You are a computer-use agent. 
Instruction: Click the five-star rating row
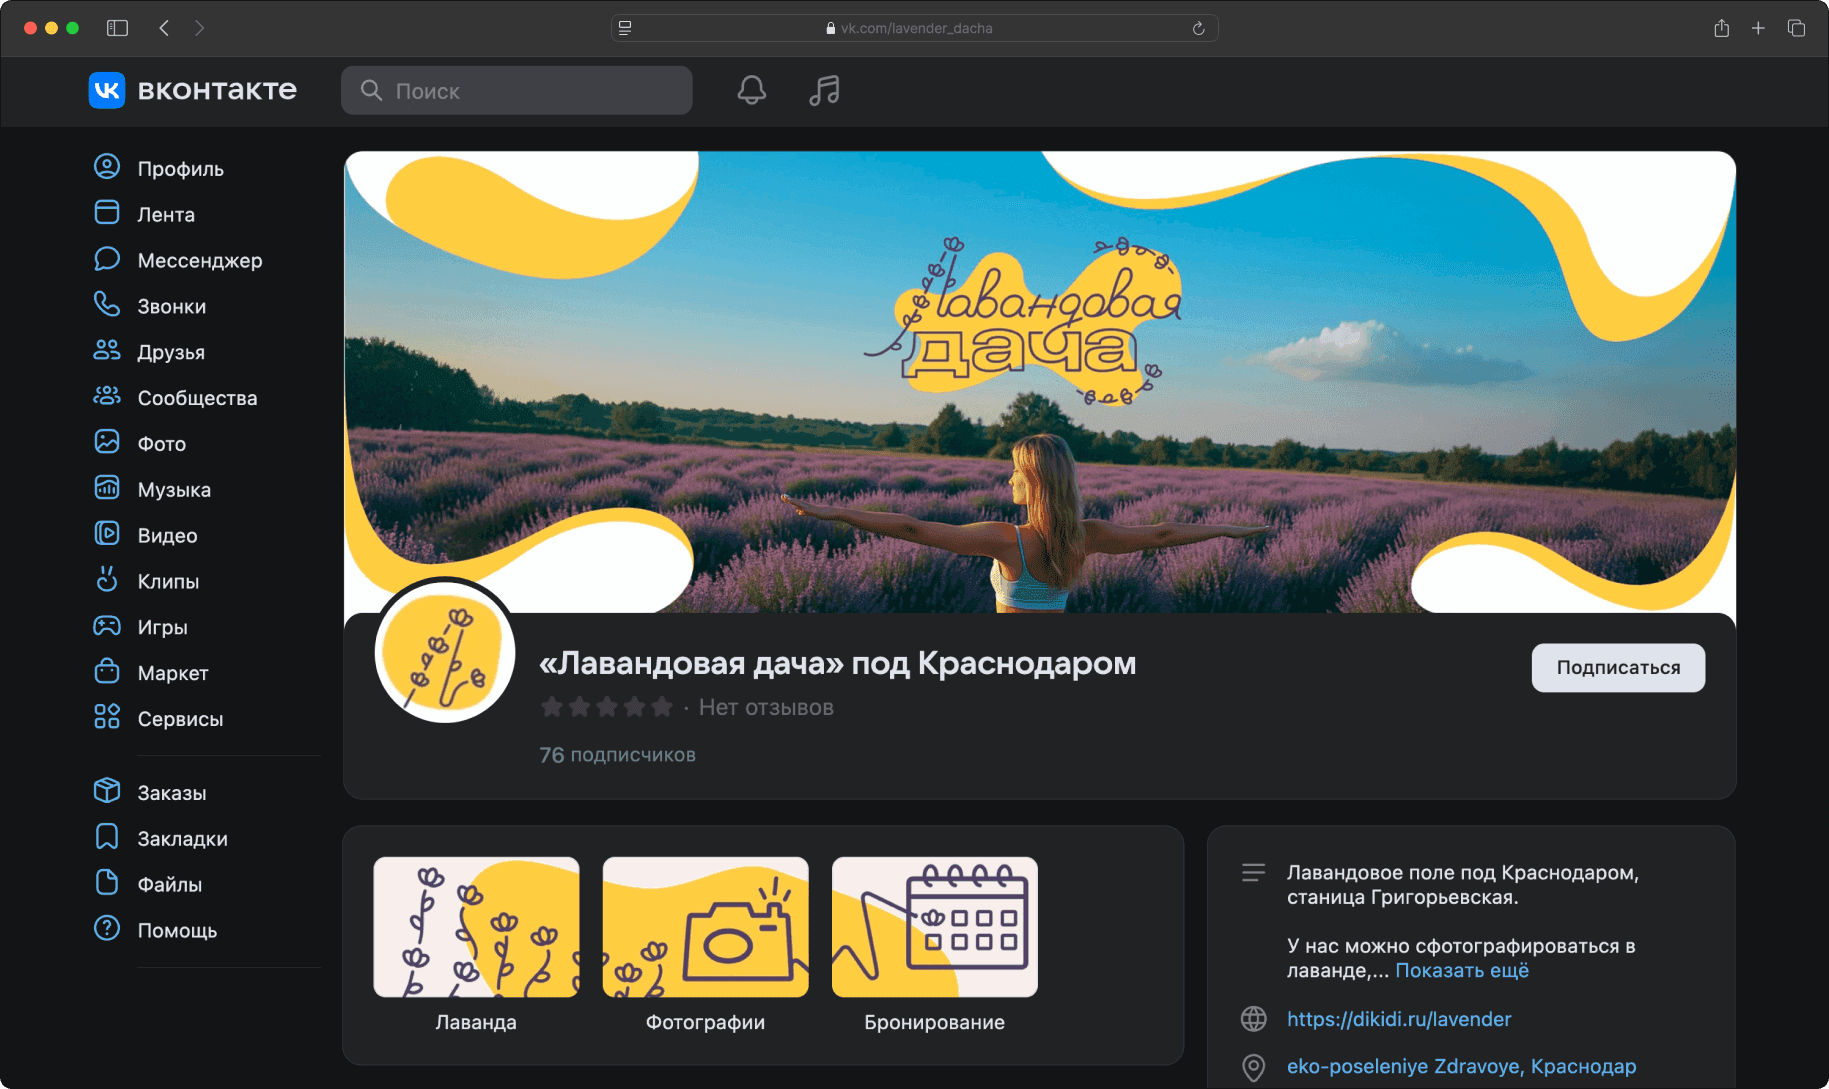point(606,708)
